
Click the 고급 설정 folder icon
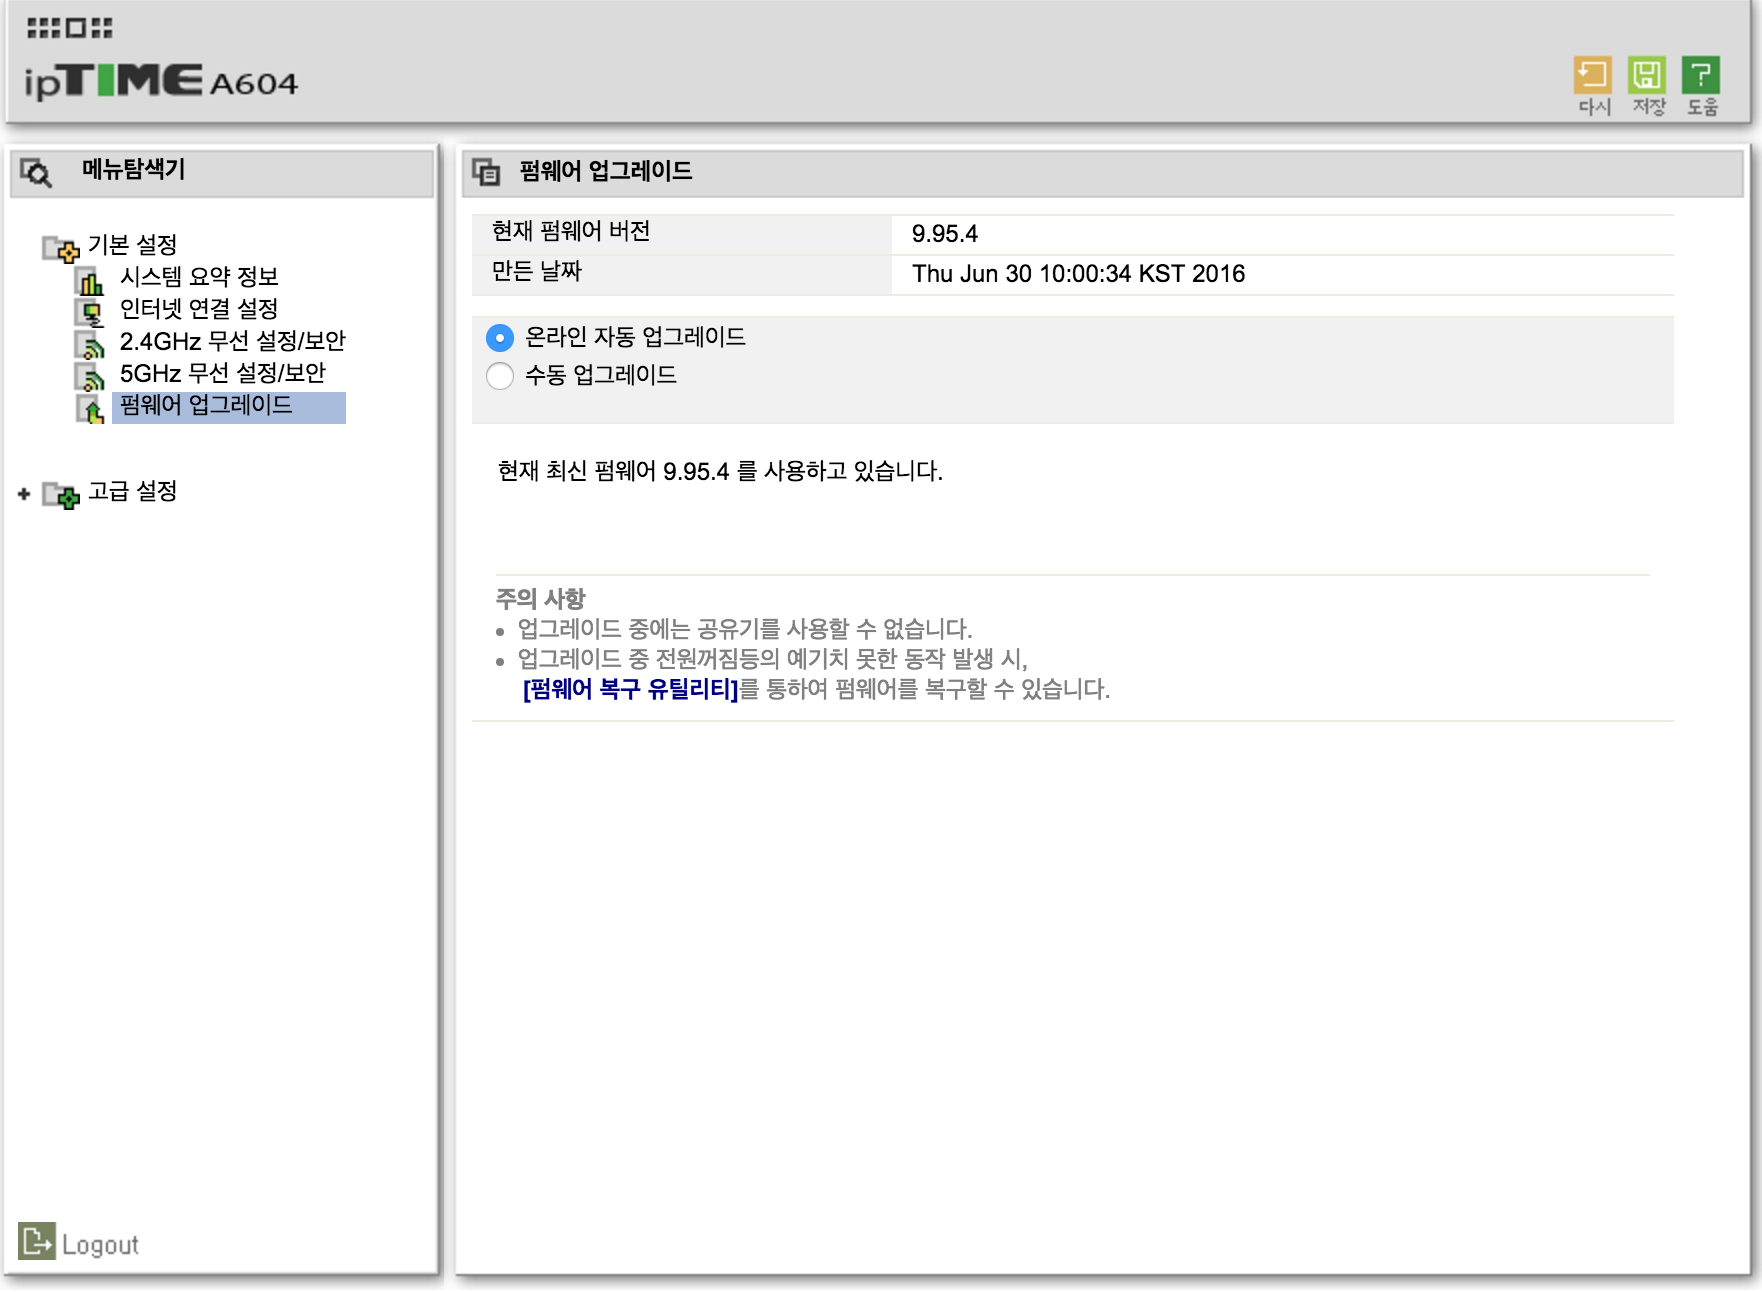[61, 495]
